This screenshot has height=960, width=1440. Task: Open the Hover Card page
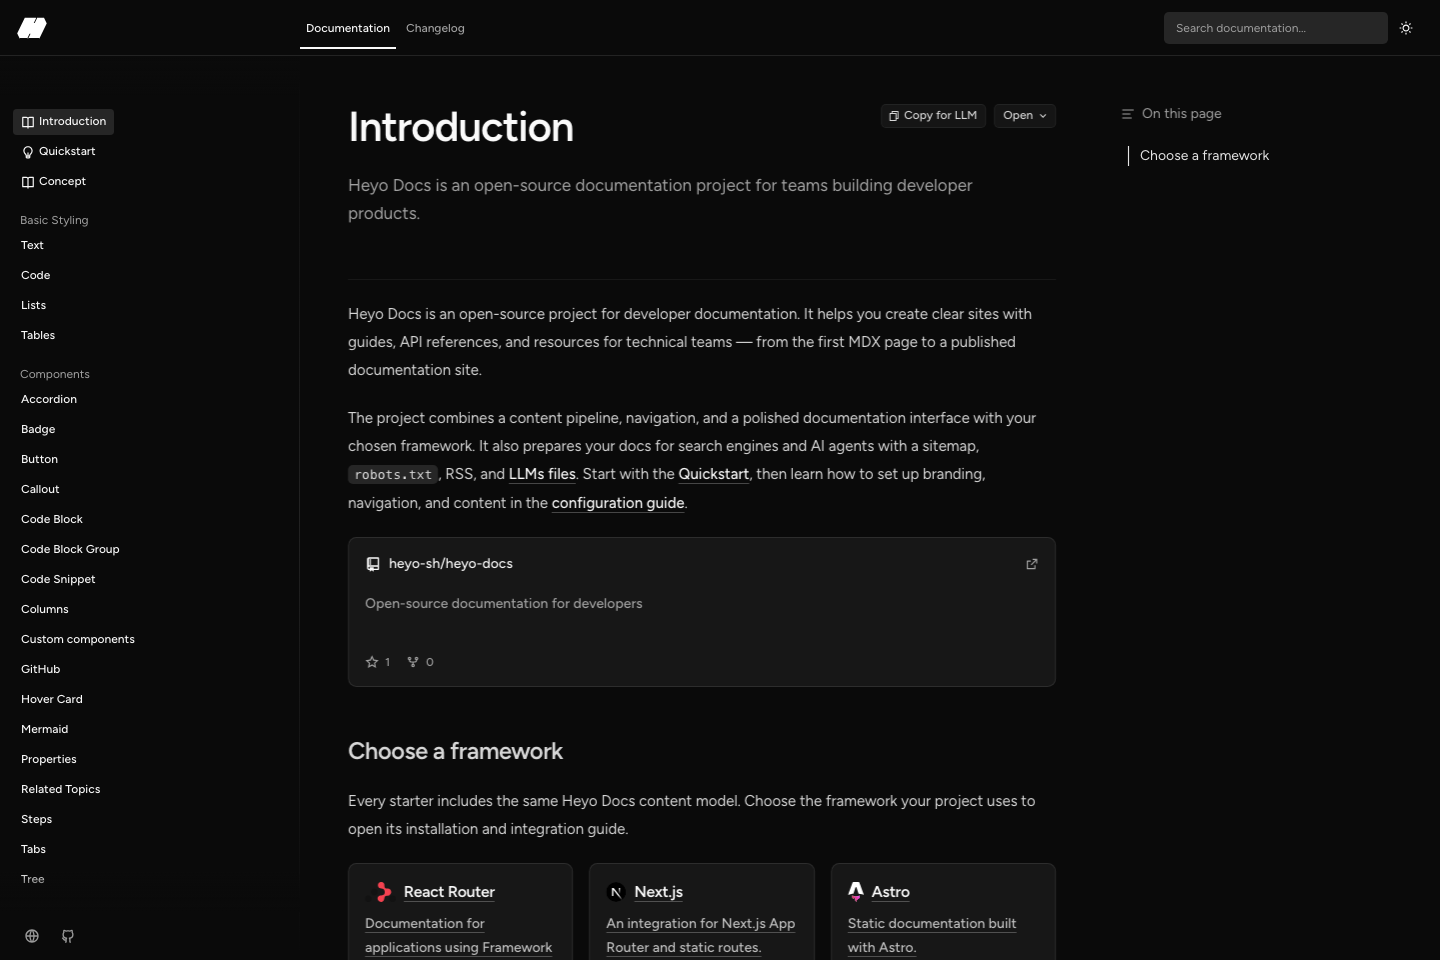click(x=52, y=700)
